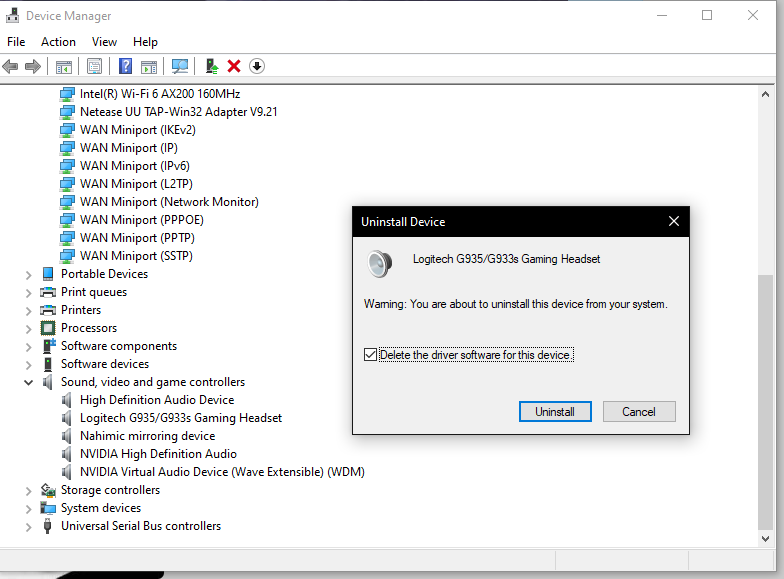The image size is (784, 579).
Task: Maximize the Device Manager window
Action: [x=707, y=16]
